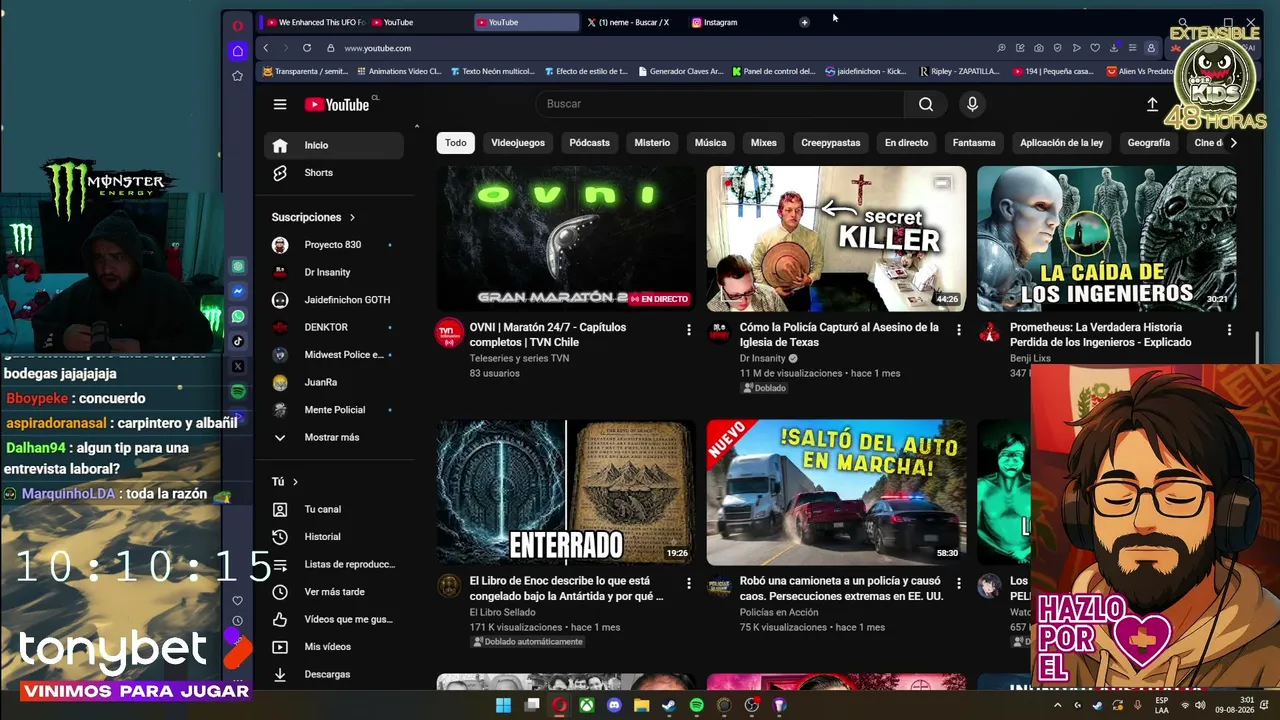Click the Windows Start button

(x=504, y=705)
